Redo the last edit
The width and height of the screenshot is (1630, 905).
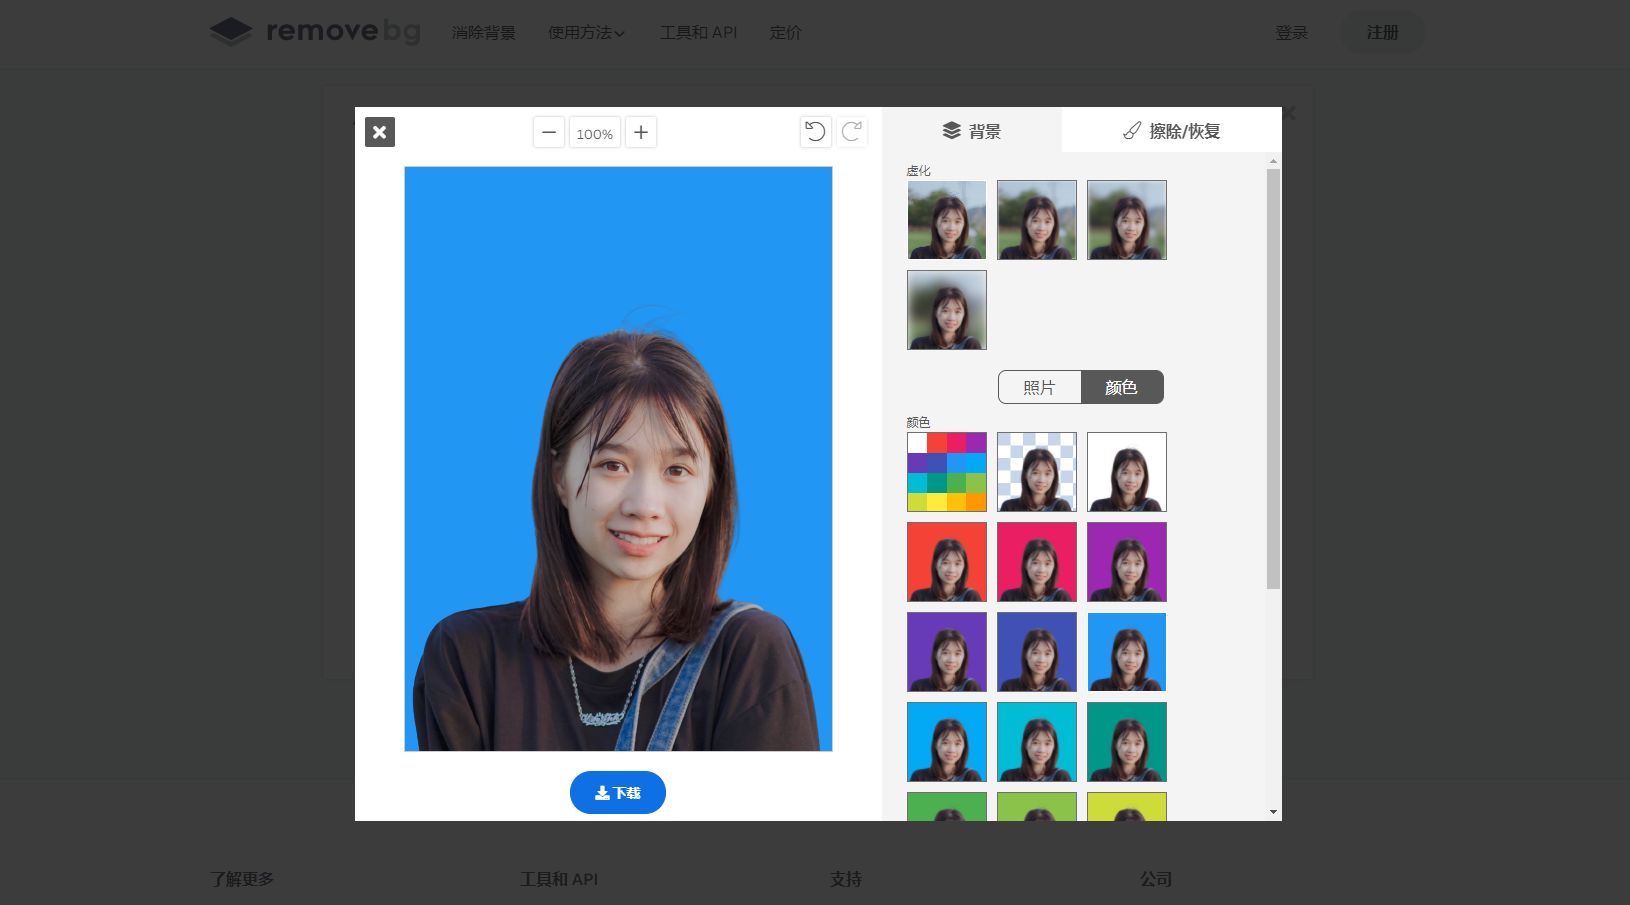[x=852, y=132]
